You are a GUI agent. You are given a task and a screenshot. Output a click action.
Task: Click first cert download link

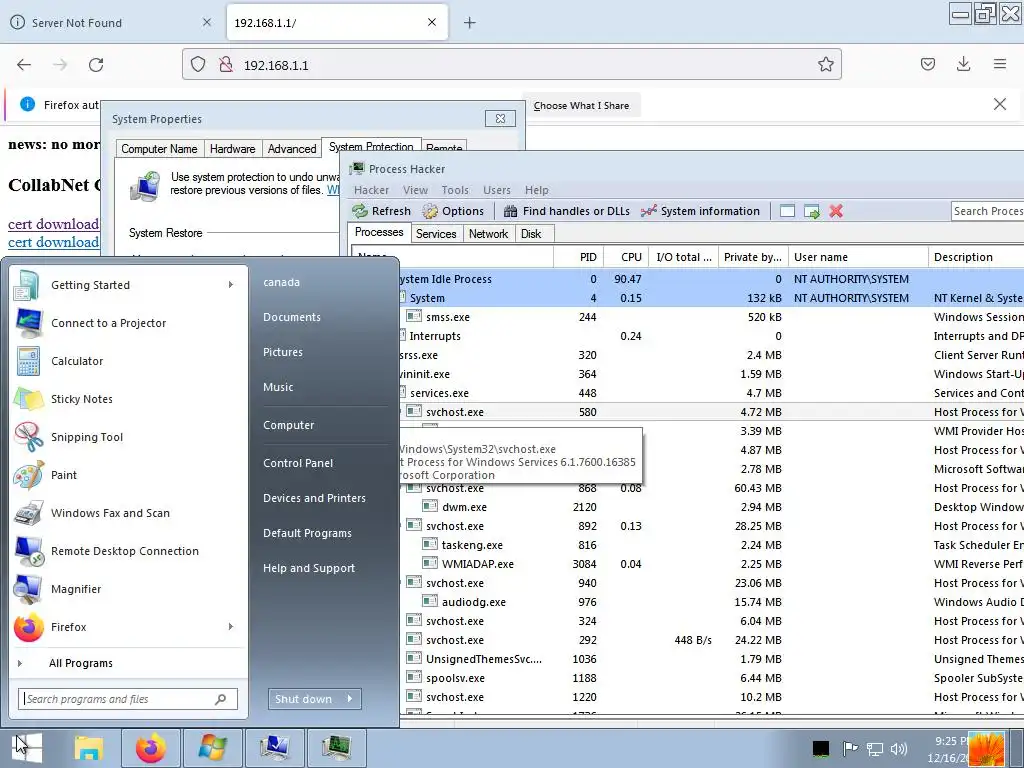tap(53, 224)
